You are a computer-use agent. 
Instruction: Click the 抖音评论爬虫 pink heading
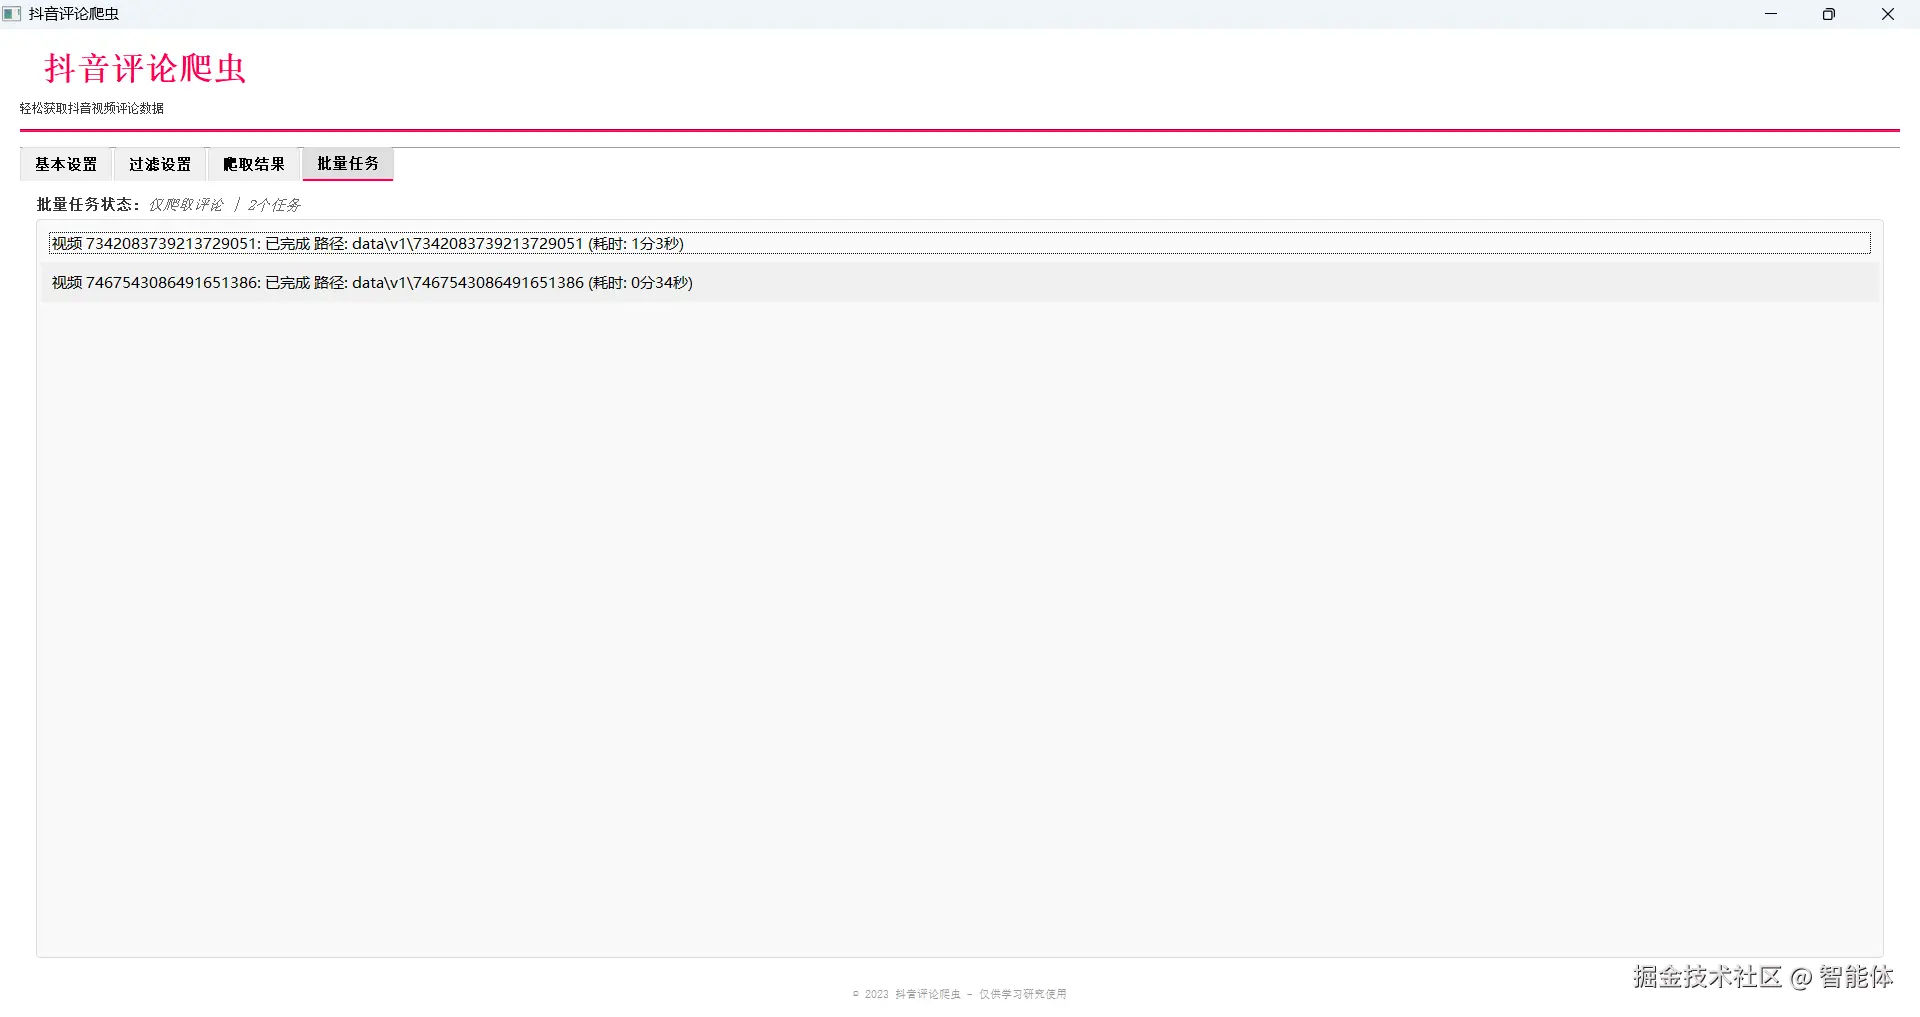click(145, 69)
